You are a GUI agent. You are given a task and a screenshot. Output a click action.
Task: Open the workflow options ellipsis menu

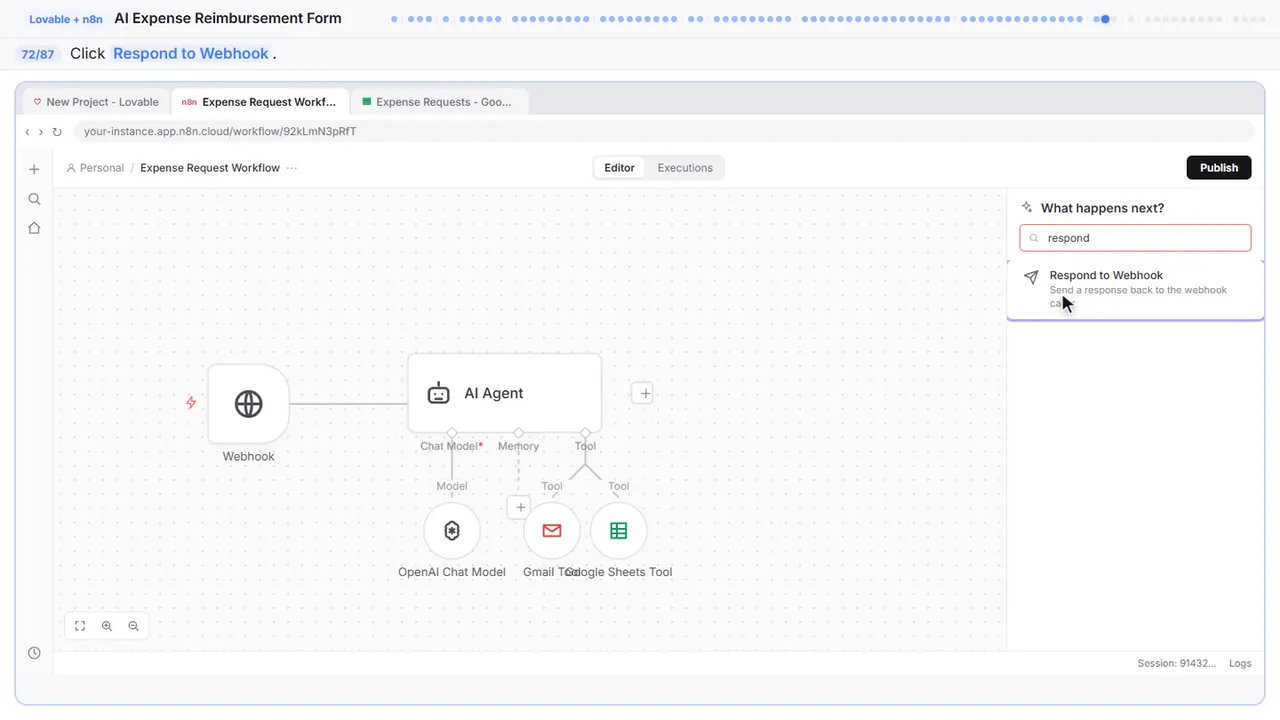292,168
